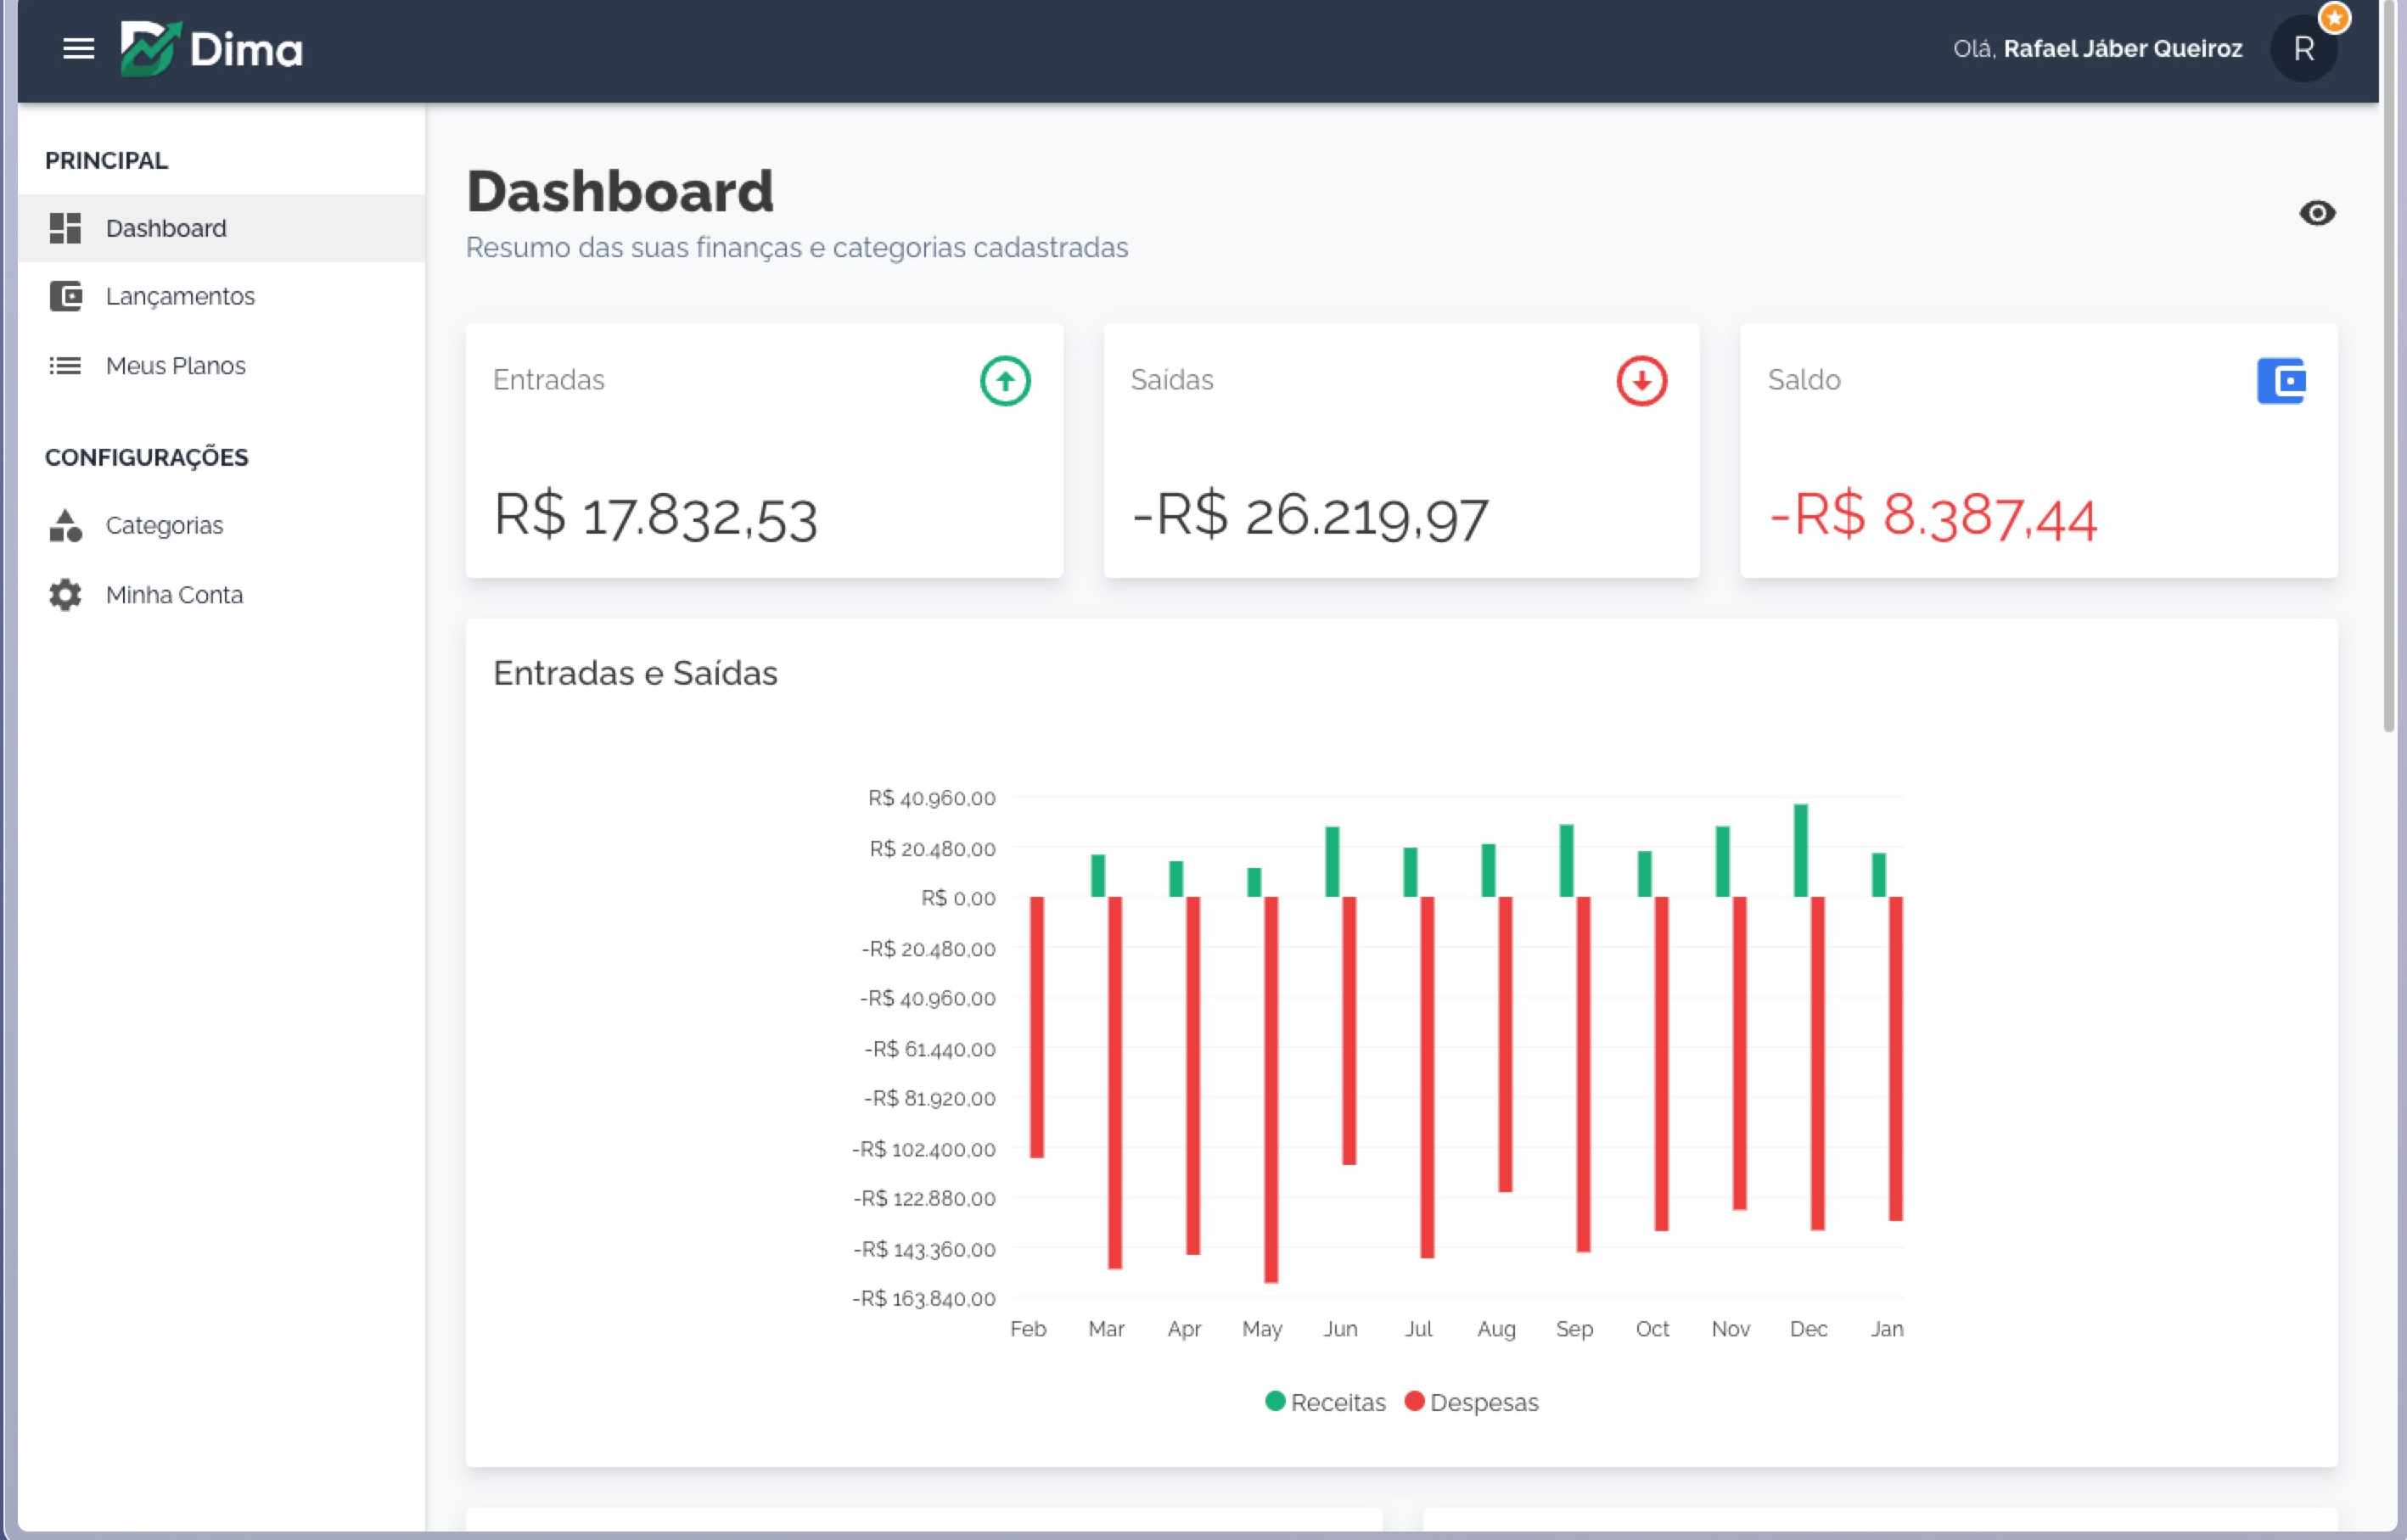Click the Lançamentos wallet icon in sidebar
The width and height of the screenshot is (2407, 1540).
65,296
